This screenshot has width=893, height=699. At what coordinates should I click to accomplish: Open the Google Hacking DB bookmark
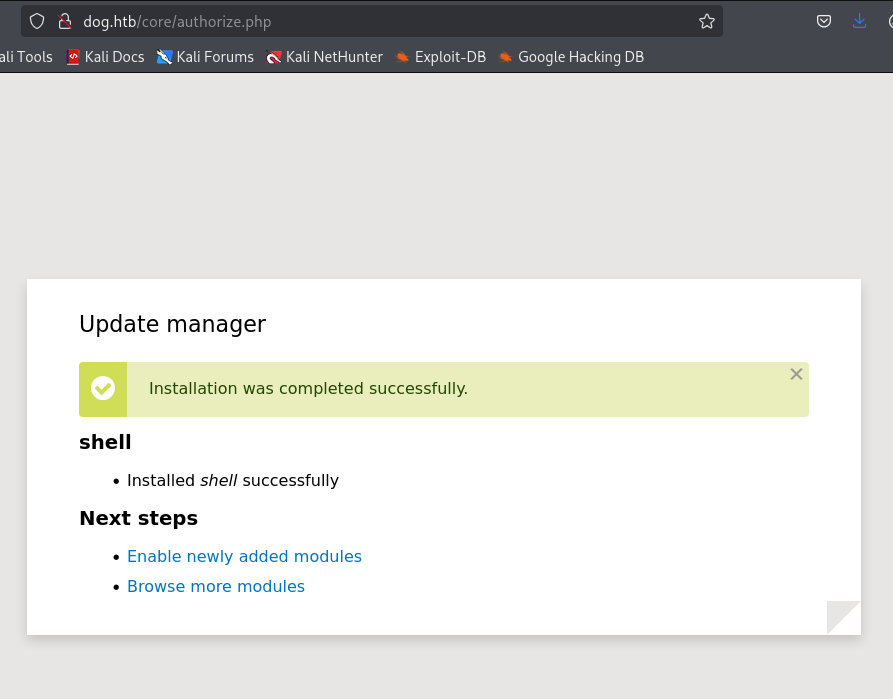tap(571, 57)
